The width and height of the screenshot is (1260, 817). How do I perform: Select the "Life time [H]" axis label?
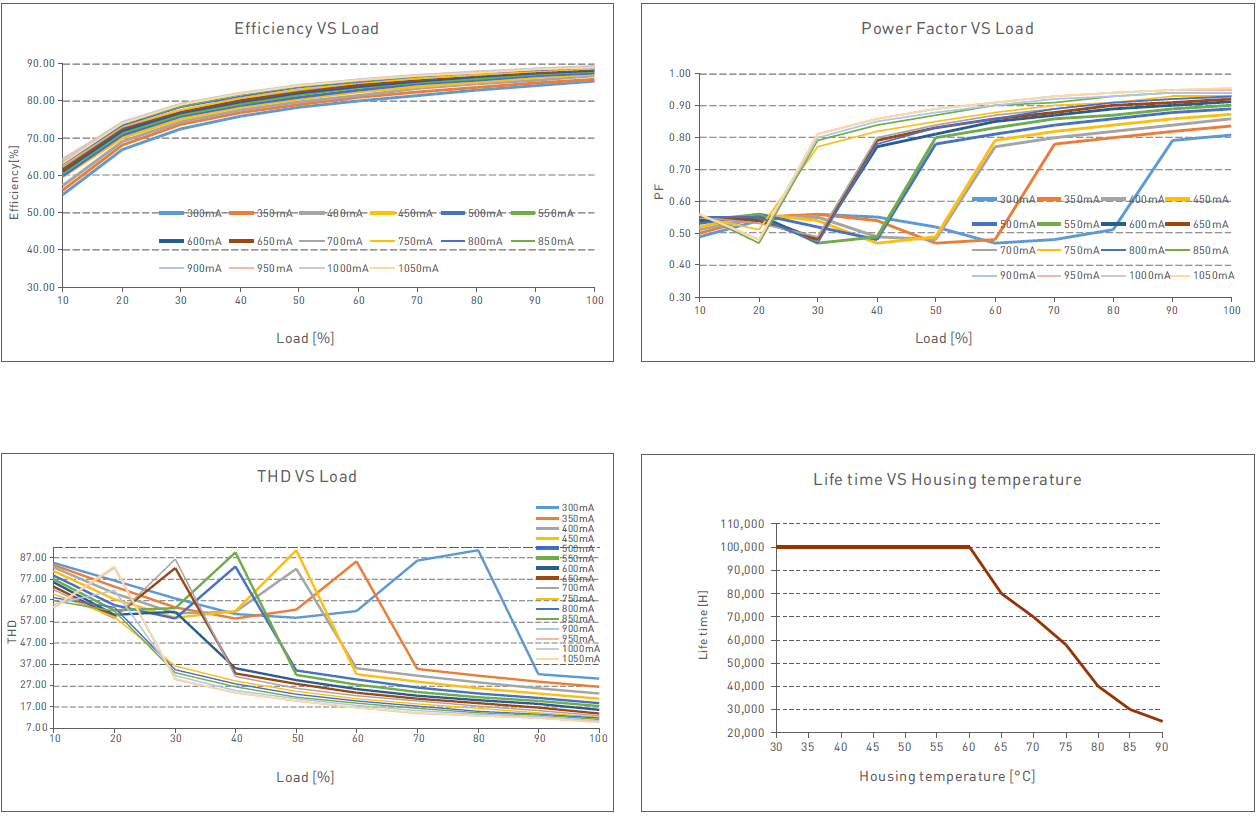703,625
